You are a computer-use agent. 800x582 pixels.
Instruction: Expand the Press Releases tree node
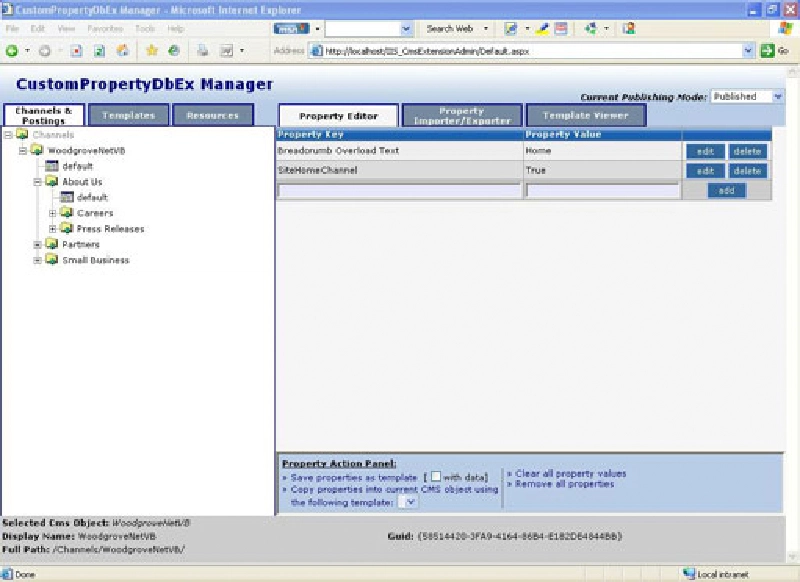pos(52,229)
